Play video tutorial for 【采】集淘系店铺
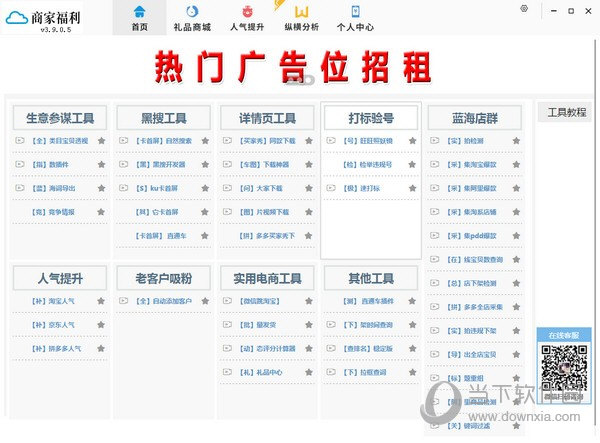600x443 pixels. [x=435, y=212]
